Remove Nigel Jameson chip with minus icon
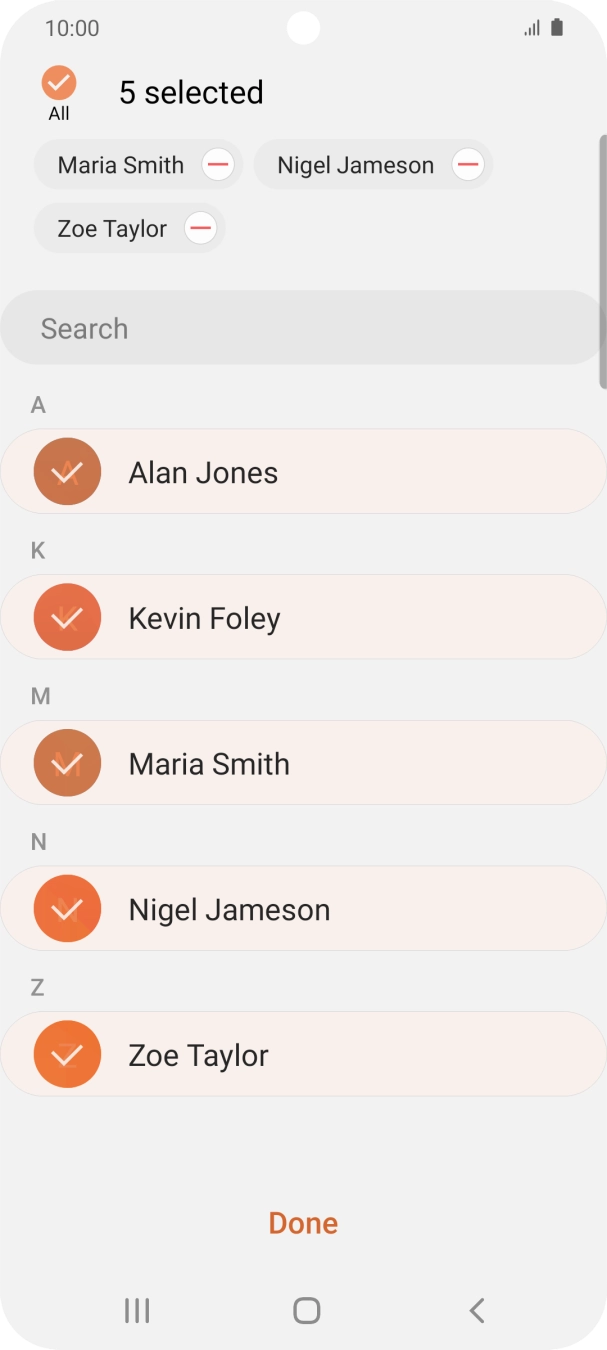Image resolution: width=607 pixels, height=1350 pixels. click(x=468, y=165)
